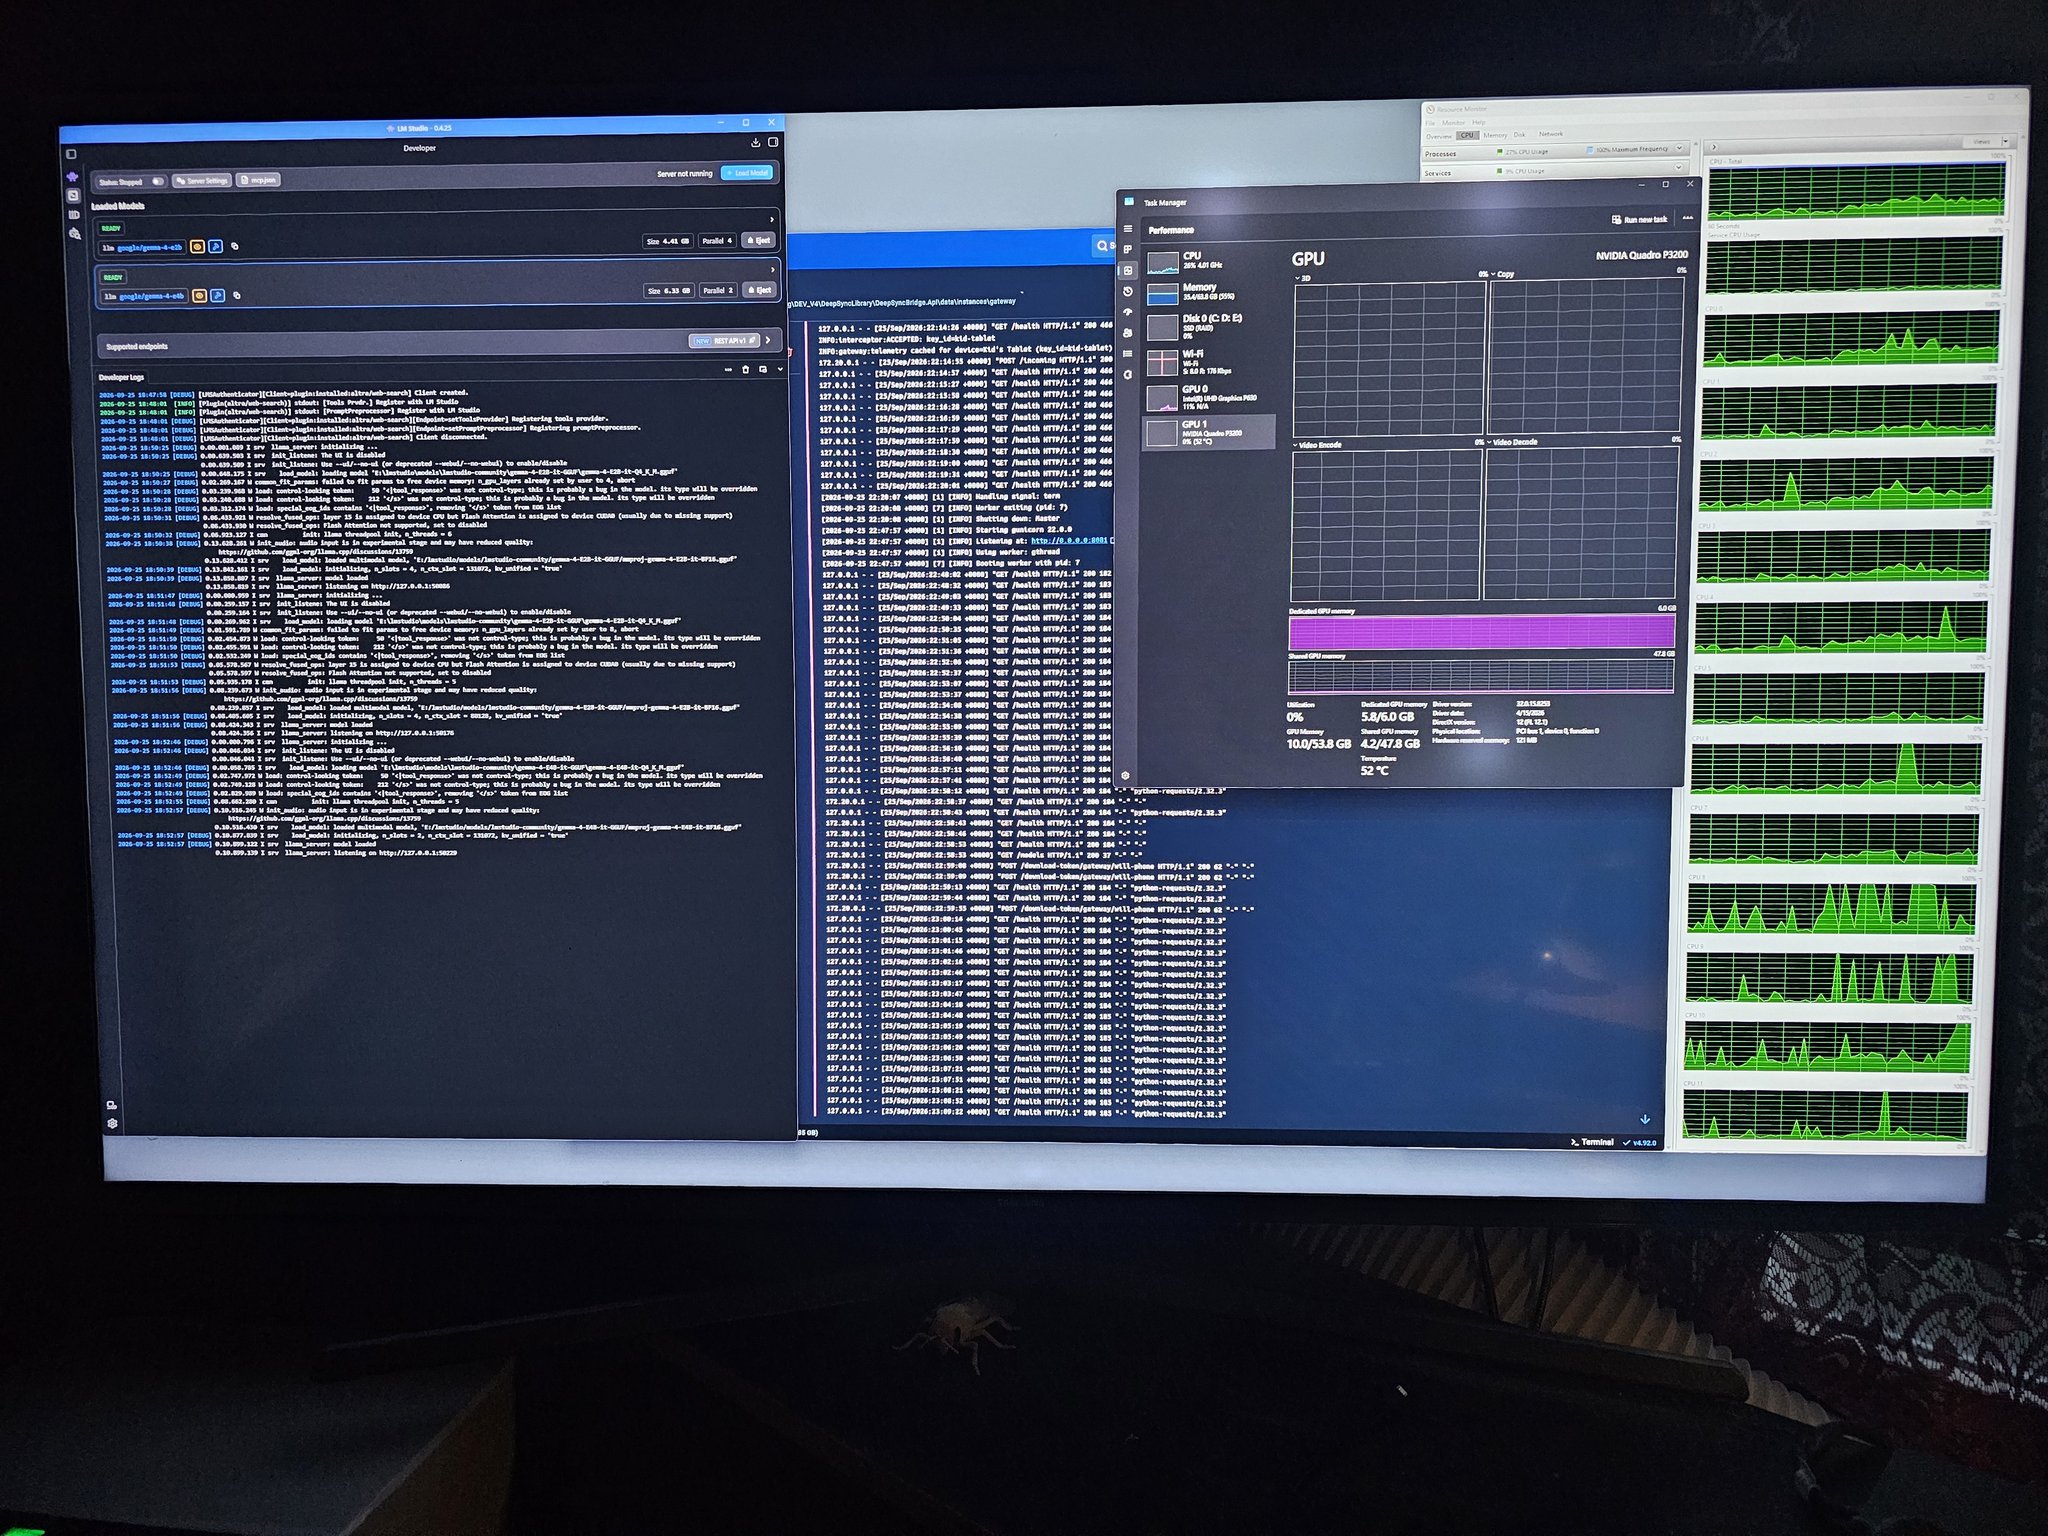This screenshot has width=2048, height=1536.
Task: Open My Models from LM Studio sidebar
Action: coord(73,214)
